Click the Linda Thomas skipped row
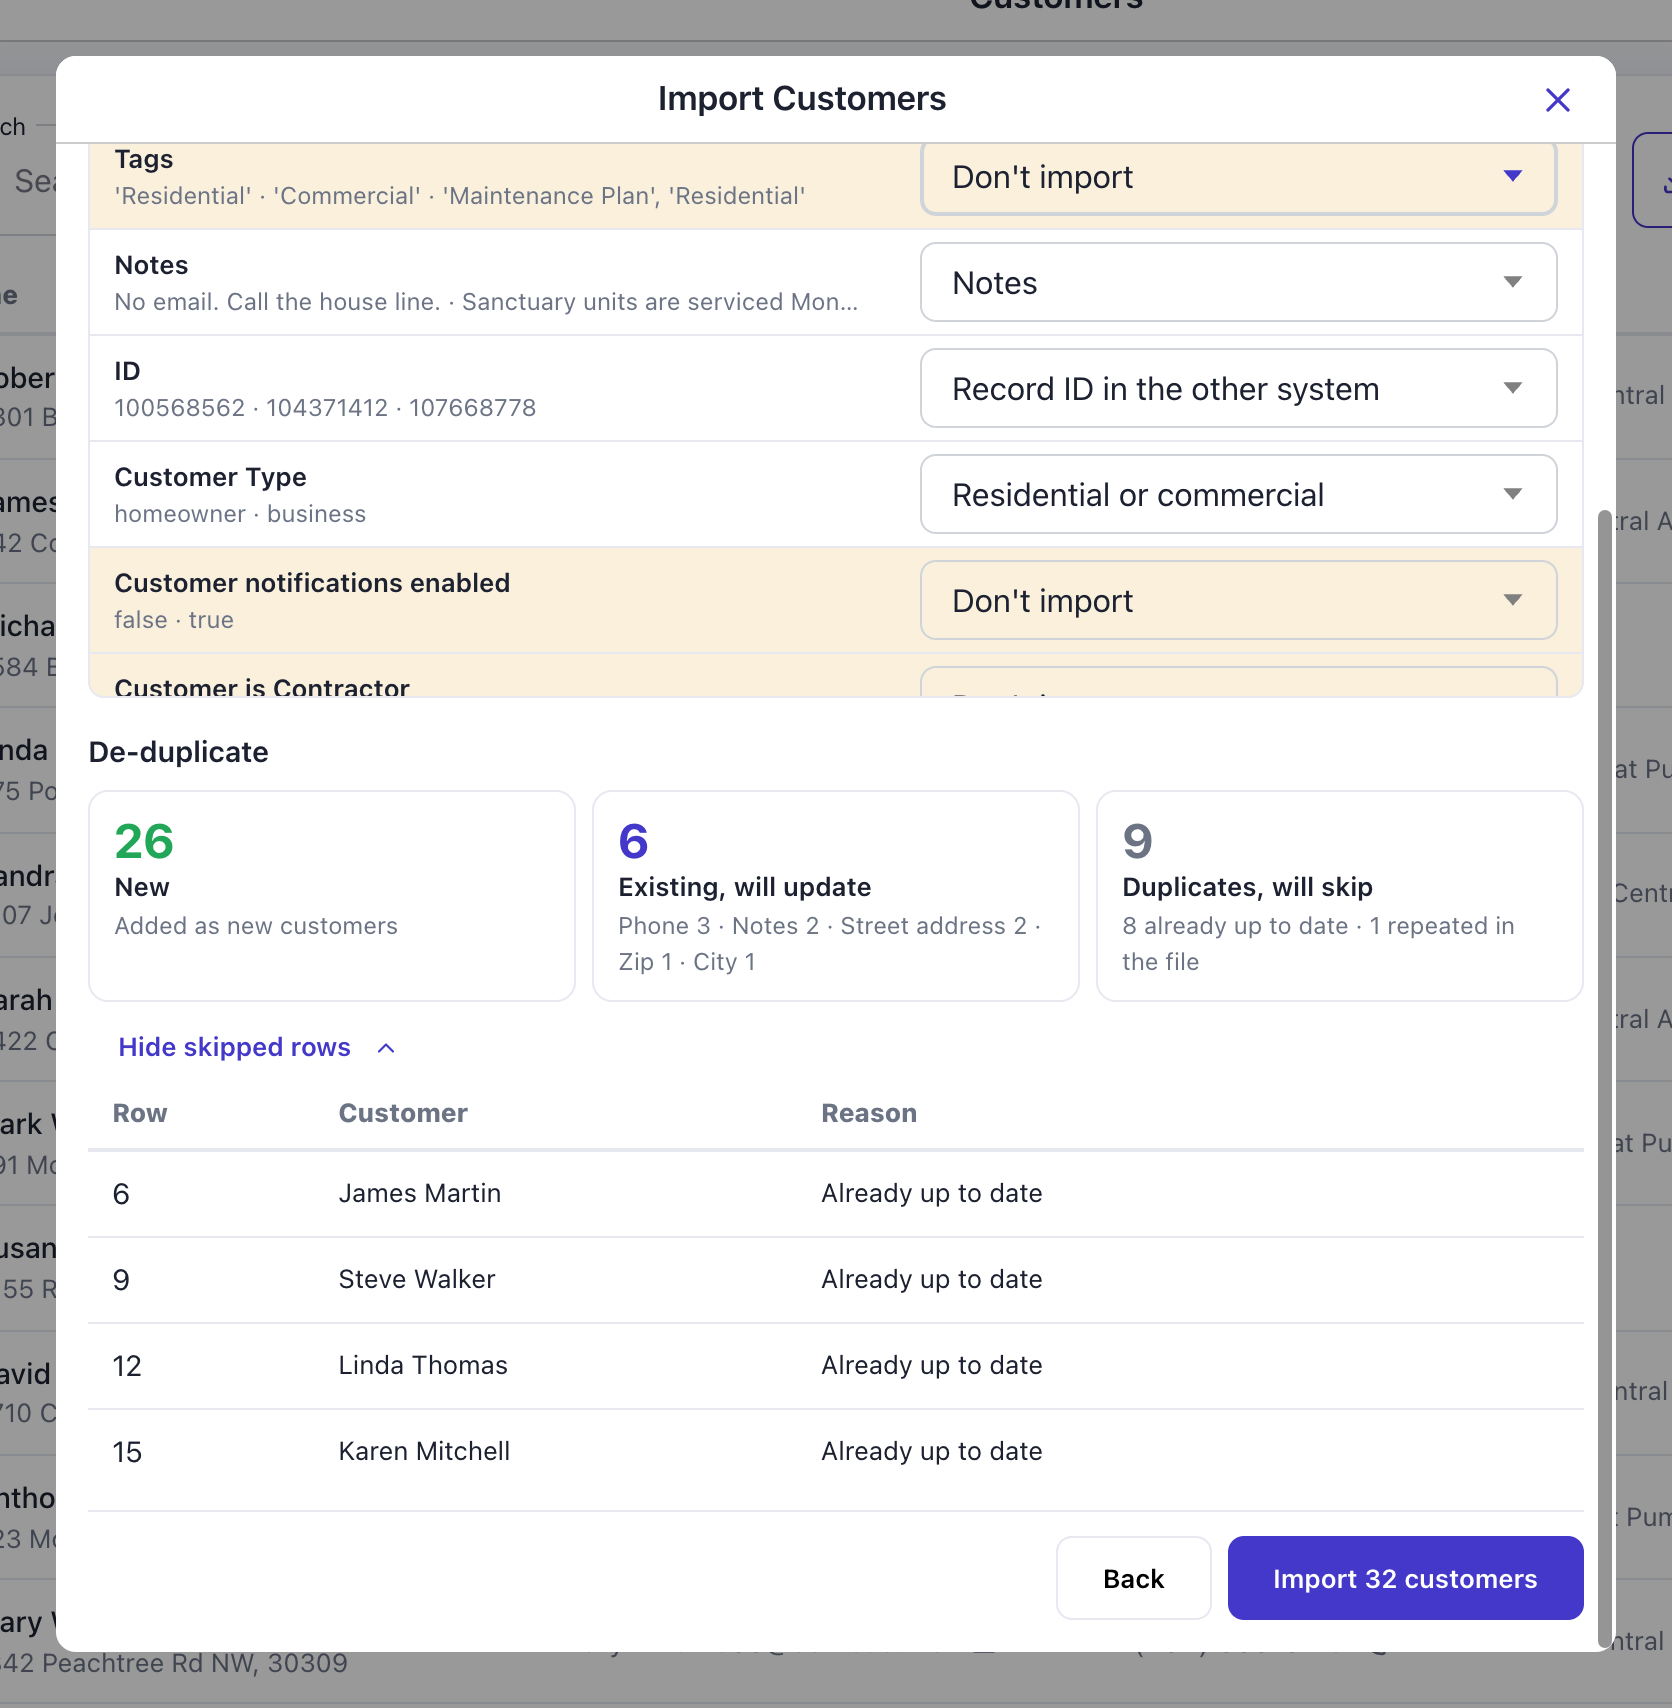Image resolution: width=1672 pixels, height=1708 pixels. point(836,1366)
